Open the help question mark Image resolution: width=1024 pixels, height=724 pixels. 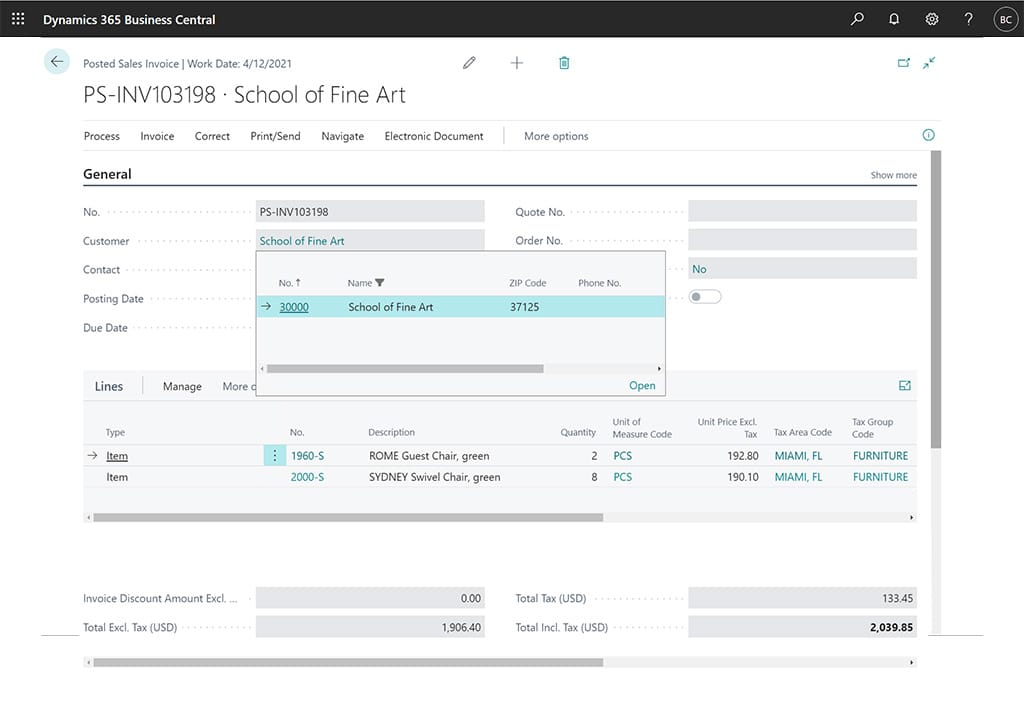coord(968,19)
